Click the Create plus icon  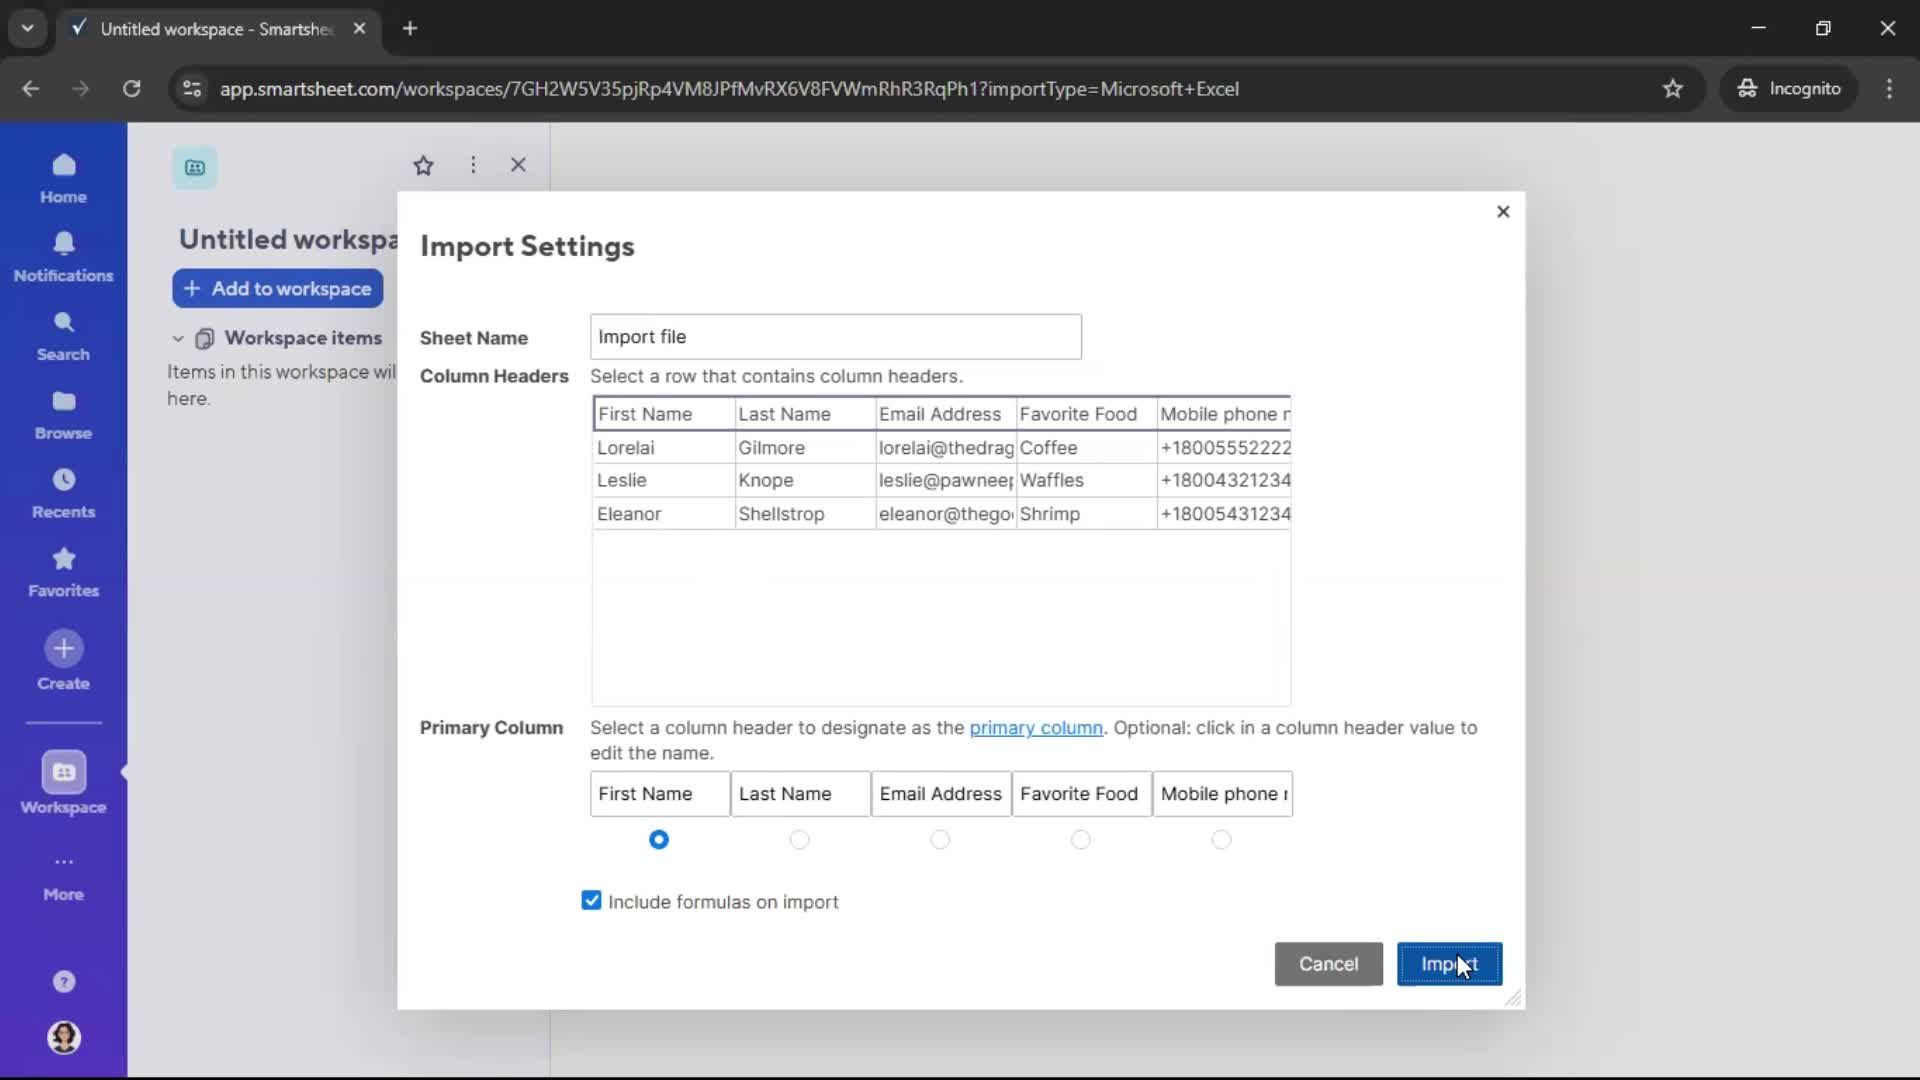[63, 648]
